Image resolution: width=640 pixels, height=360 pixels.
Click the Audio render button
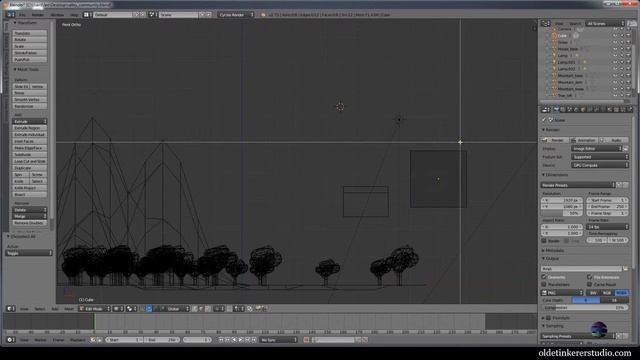(x=614, y=140)
